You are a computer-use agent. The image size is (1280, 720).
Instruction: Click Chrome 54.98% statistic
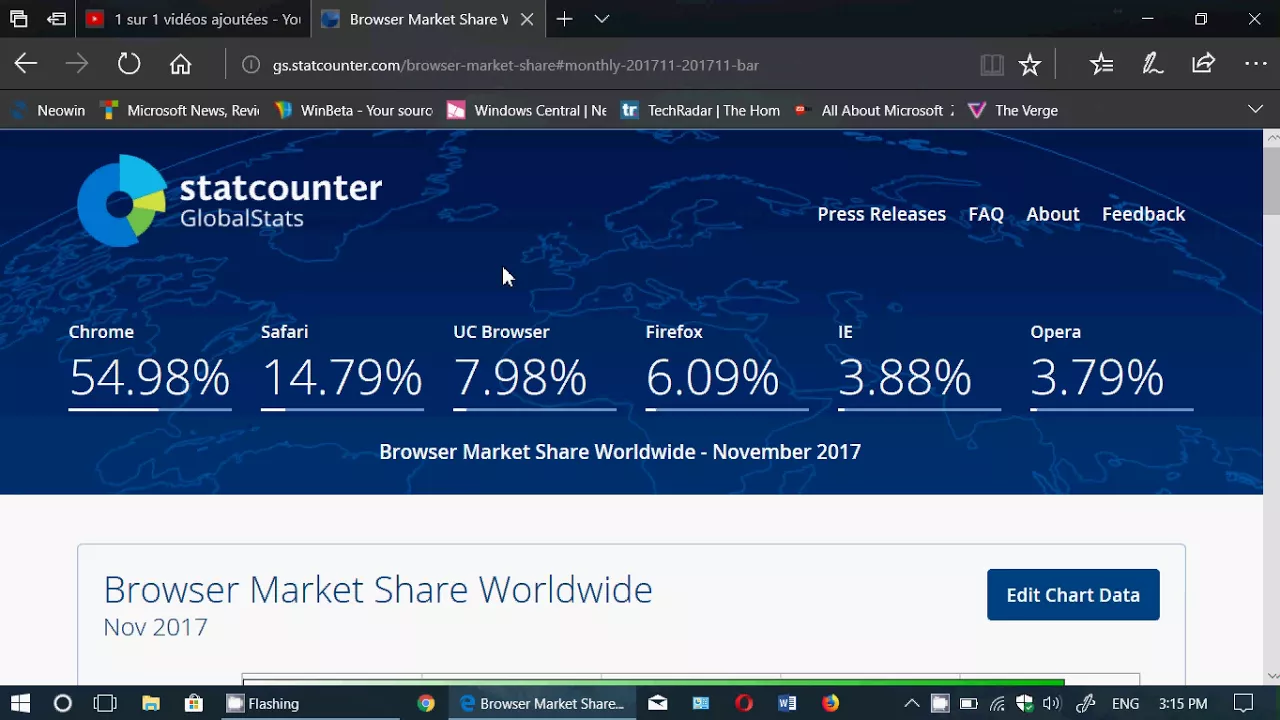(x=150, y=366)
